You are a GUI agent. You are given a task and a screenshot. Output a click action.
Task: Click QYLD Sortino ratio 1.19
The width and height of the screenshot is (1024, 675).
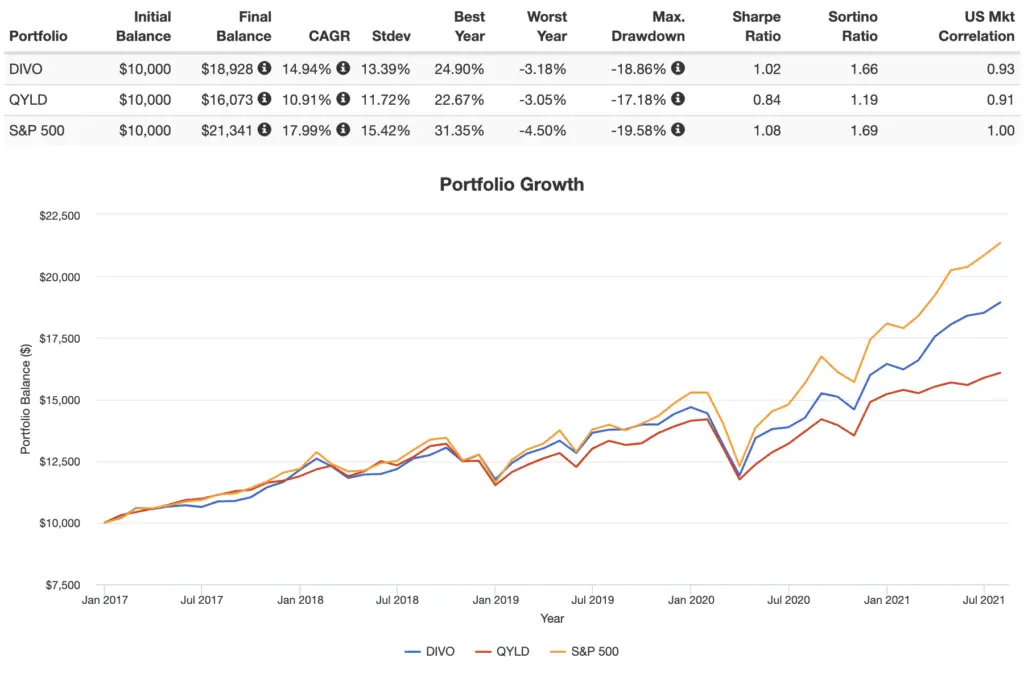[864, 99]
